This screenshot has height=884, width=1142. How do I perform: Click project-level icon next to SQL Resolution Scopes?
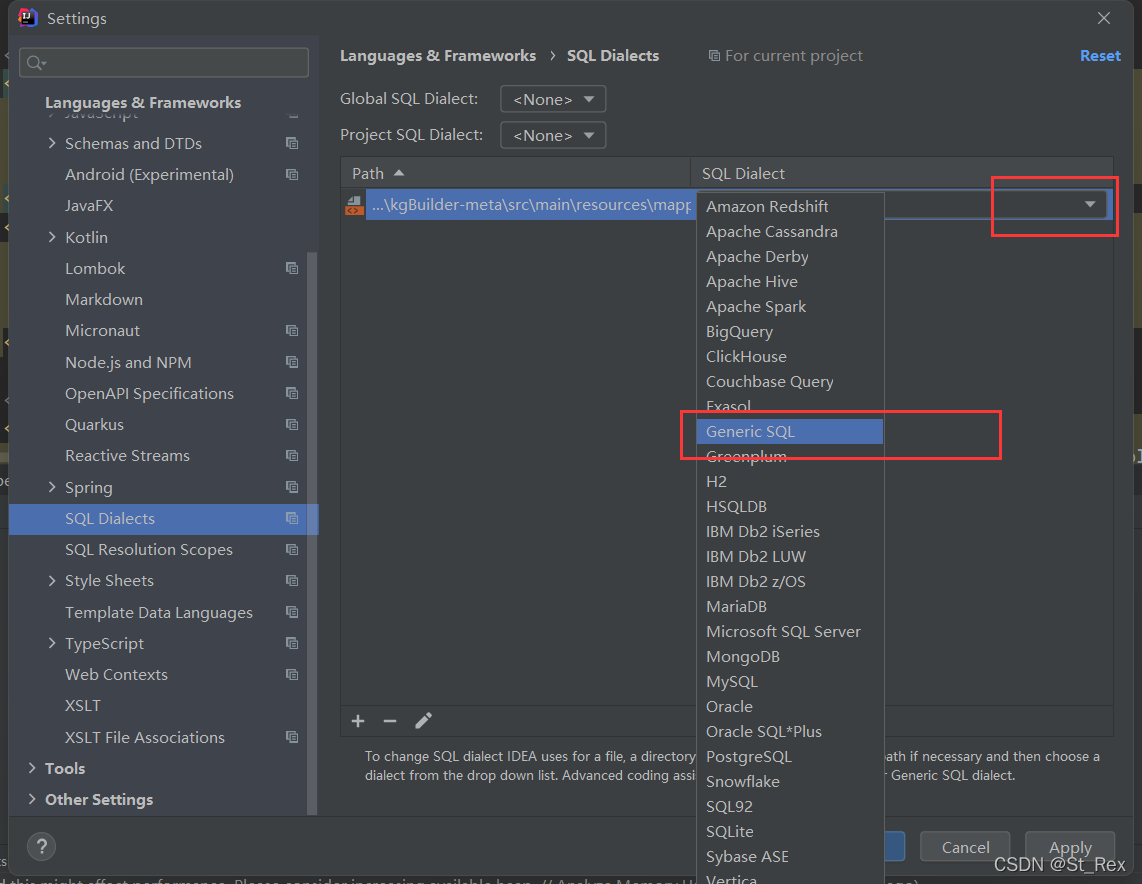click(292, 550)
